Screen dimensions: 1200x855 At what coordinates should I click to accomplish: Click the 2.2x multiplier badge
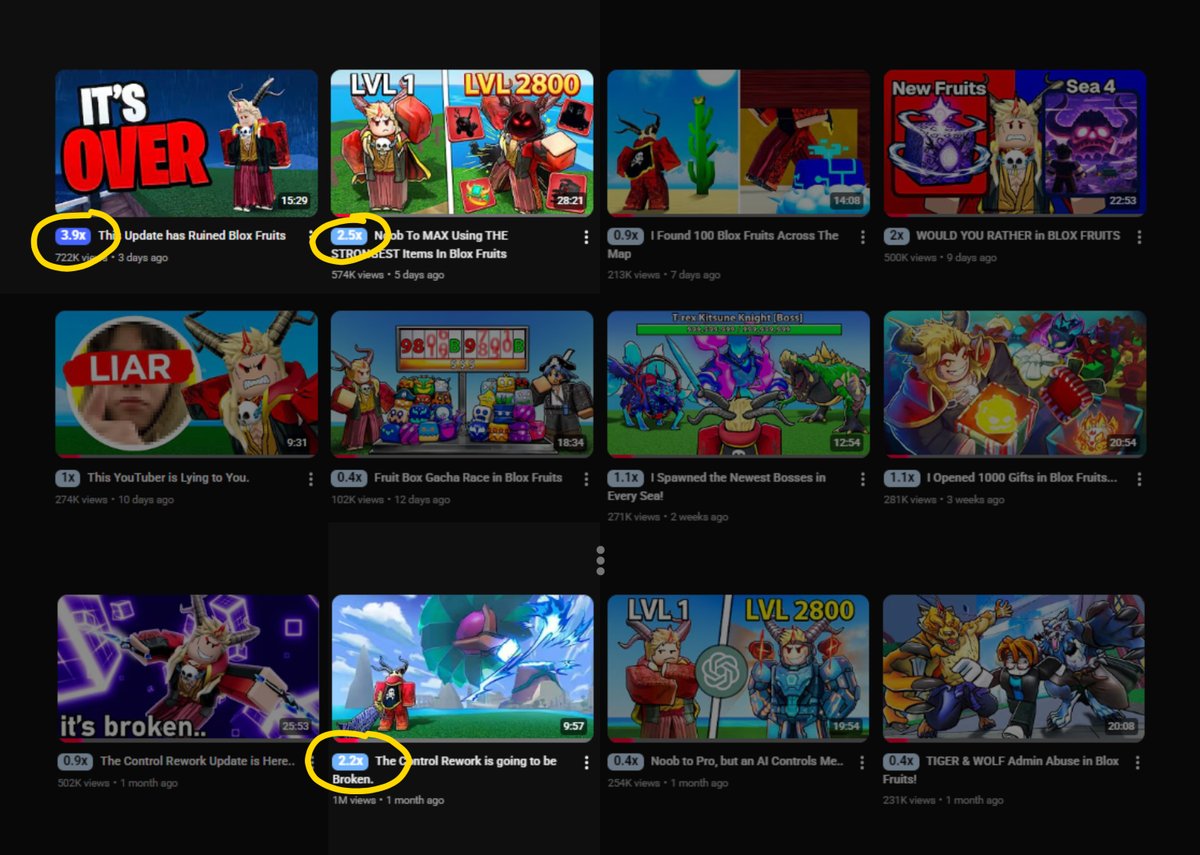click(350, 761)
